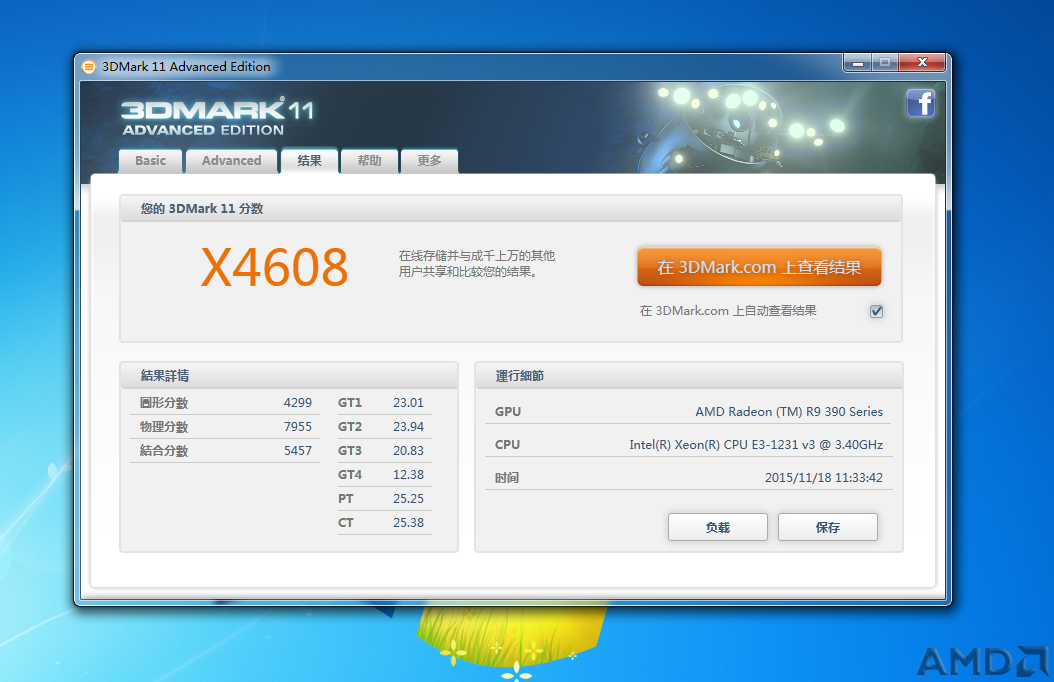The image size is (1054, 682).
Task: Click the GT1 value 23.01
Action: pos(408,402)
